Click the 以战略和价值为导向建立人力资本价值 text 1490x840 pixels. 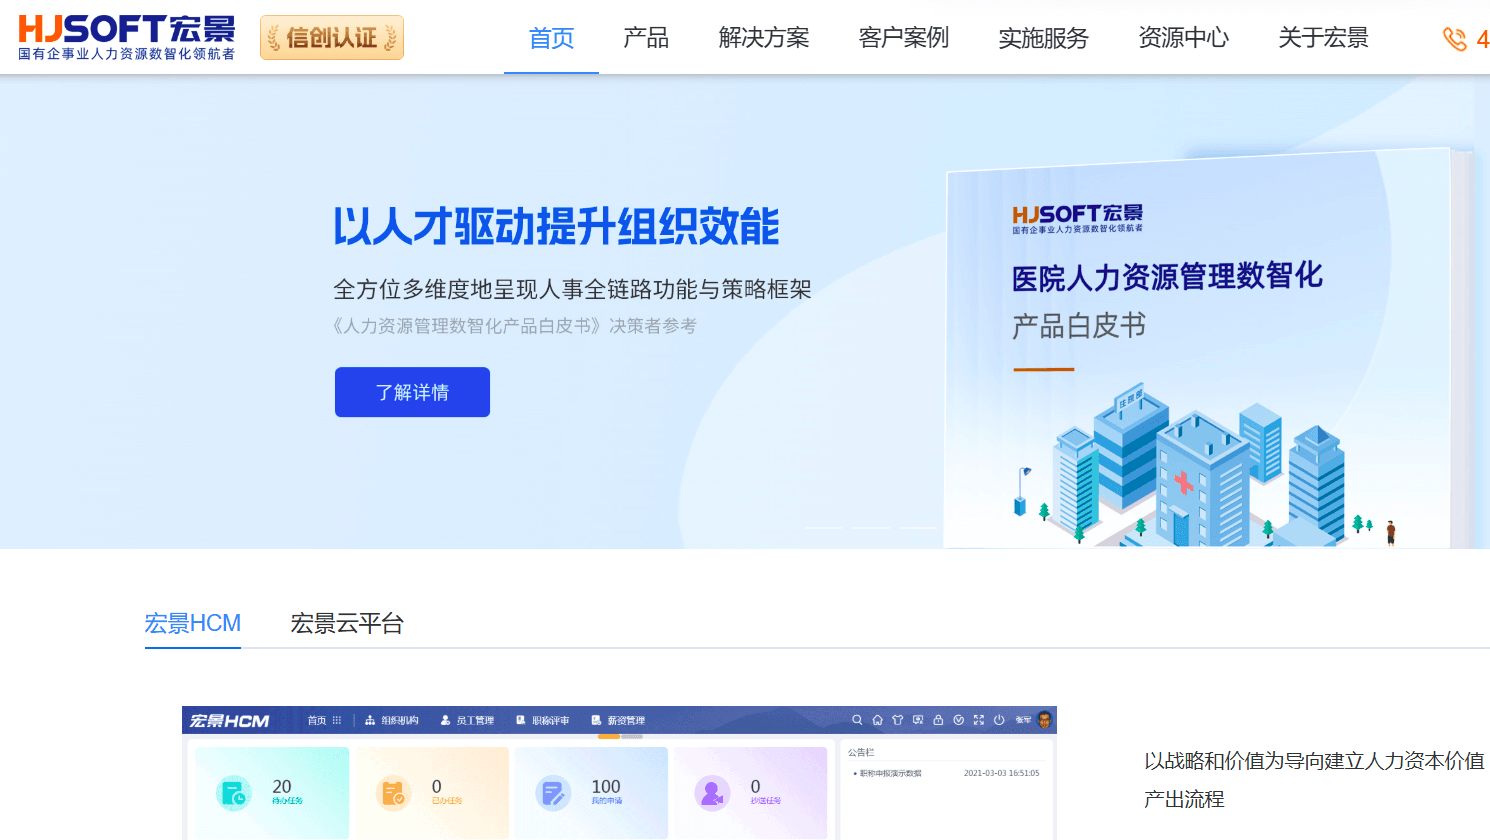pyautogui.click(x=1314, y=761)
